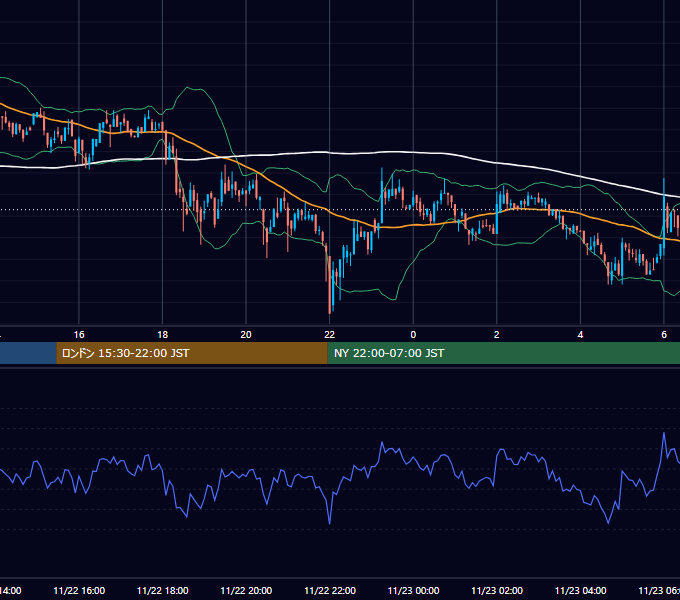Click the 11/22 22:00 date label
The width and height of the screenshot is (680, 600).
coord(330,591)
